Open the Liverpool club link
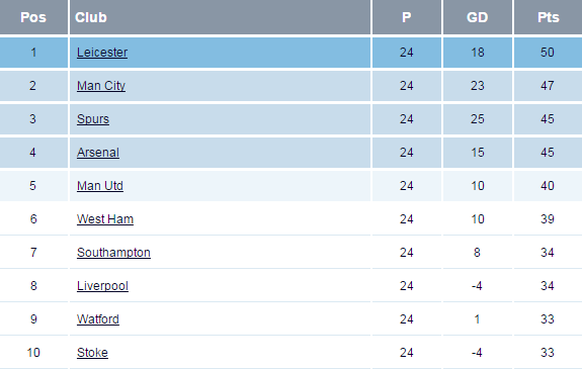 click(102, 286)
